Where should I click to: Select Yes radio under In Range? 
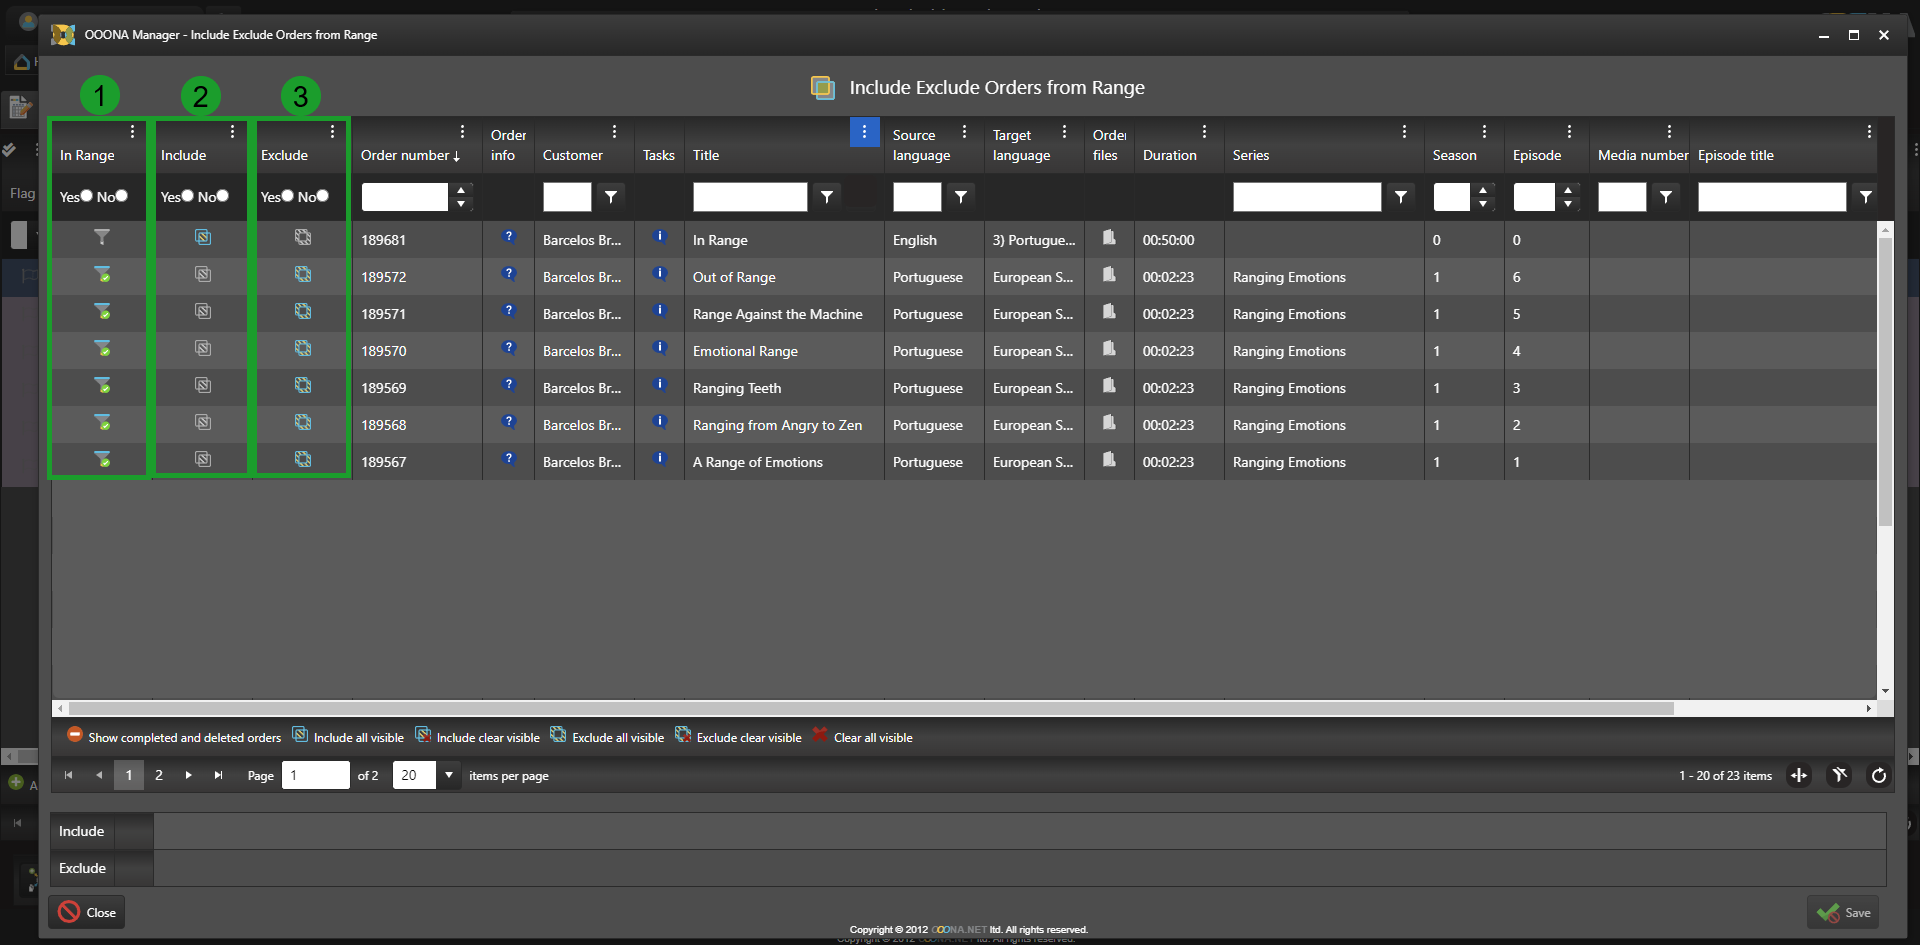pyautogui.click(x=87, y=196)
